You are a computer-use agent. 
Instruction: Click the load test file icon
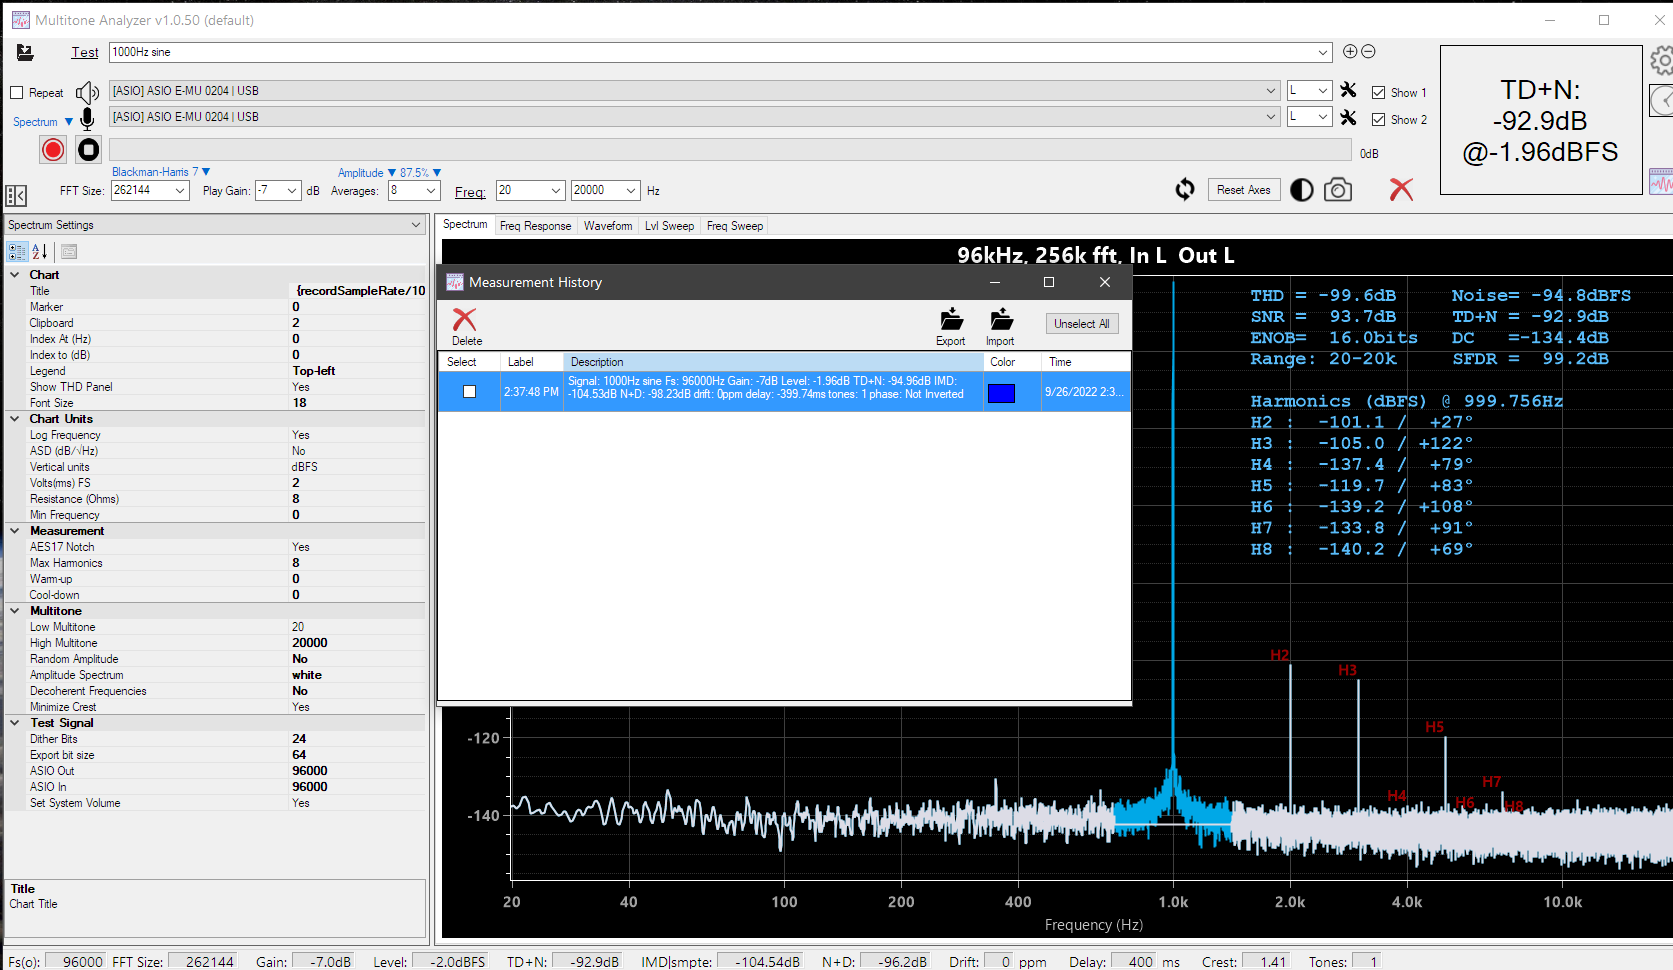coord(25,52)
